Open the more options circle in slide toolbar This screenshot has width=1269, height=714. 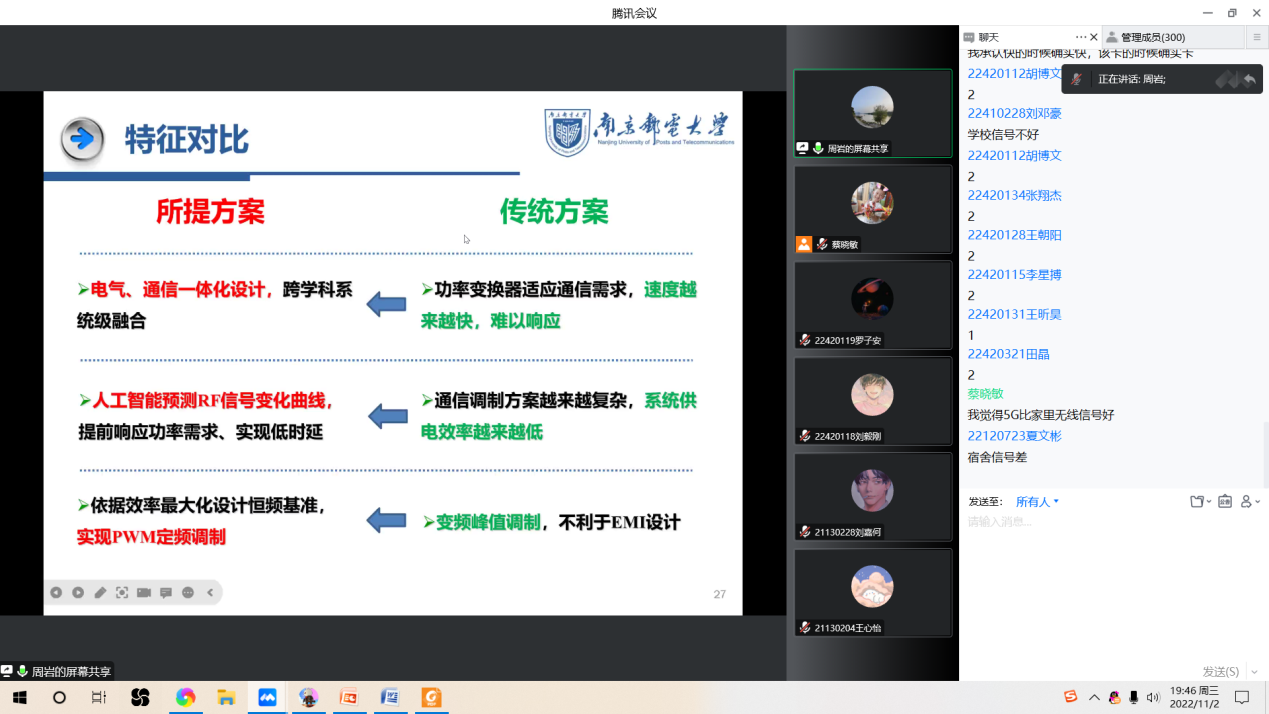[x=188, y=593]
